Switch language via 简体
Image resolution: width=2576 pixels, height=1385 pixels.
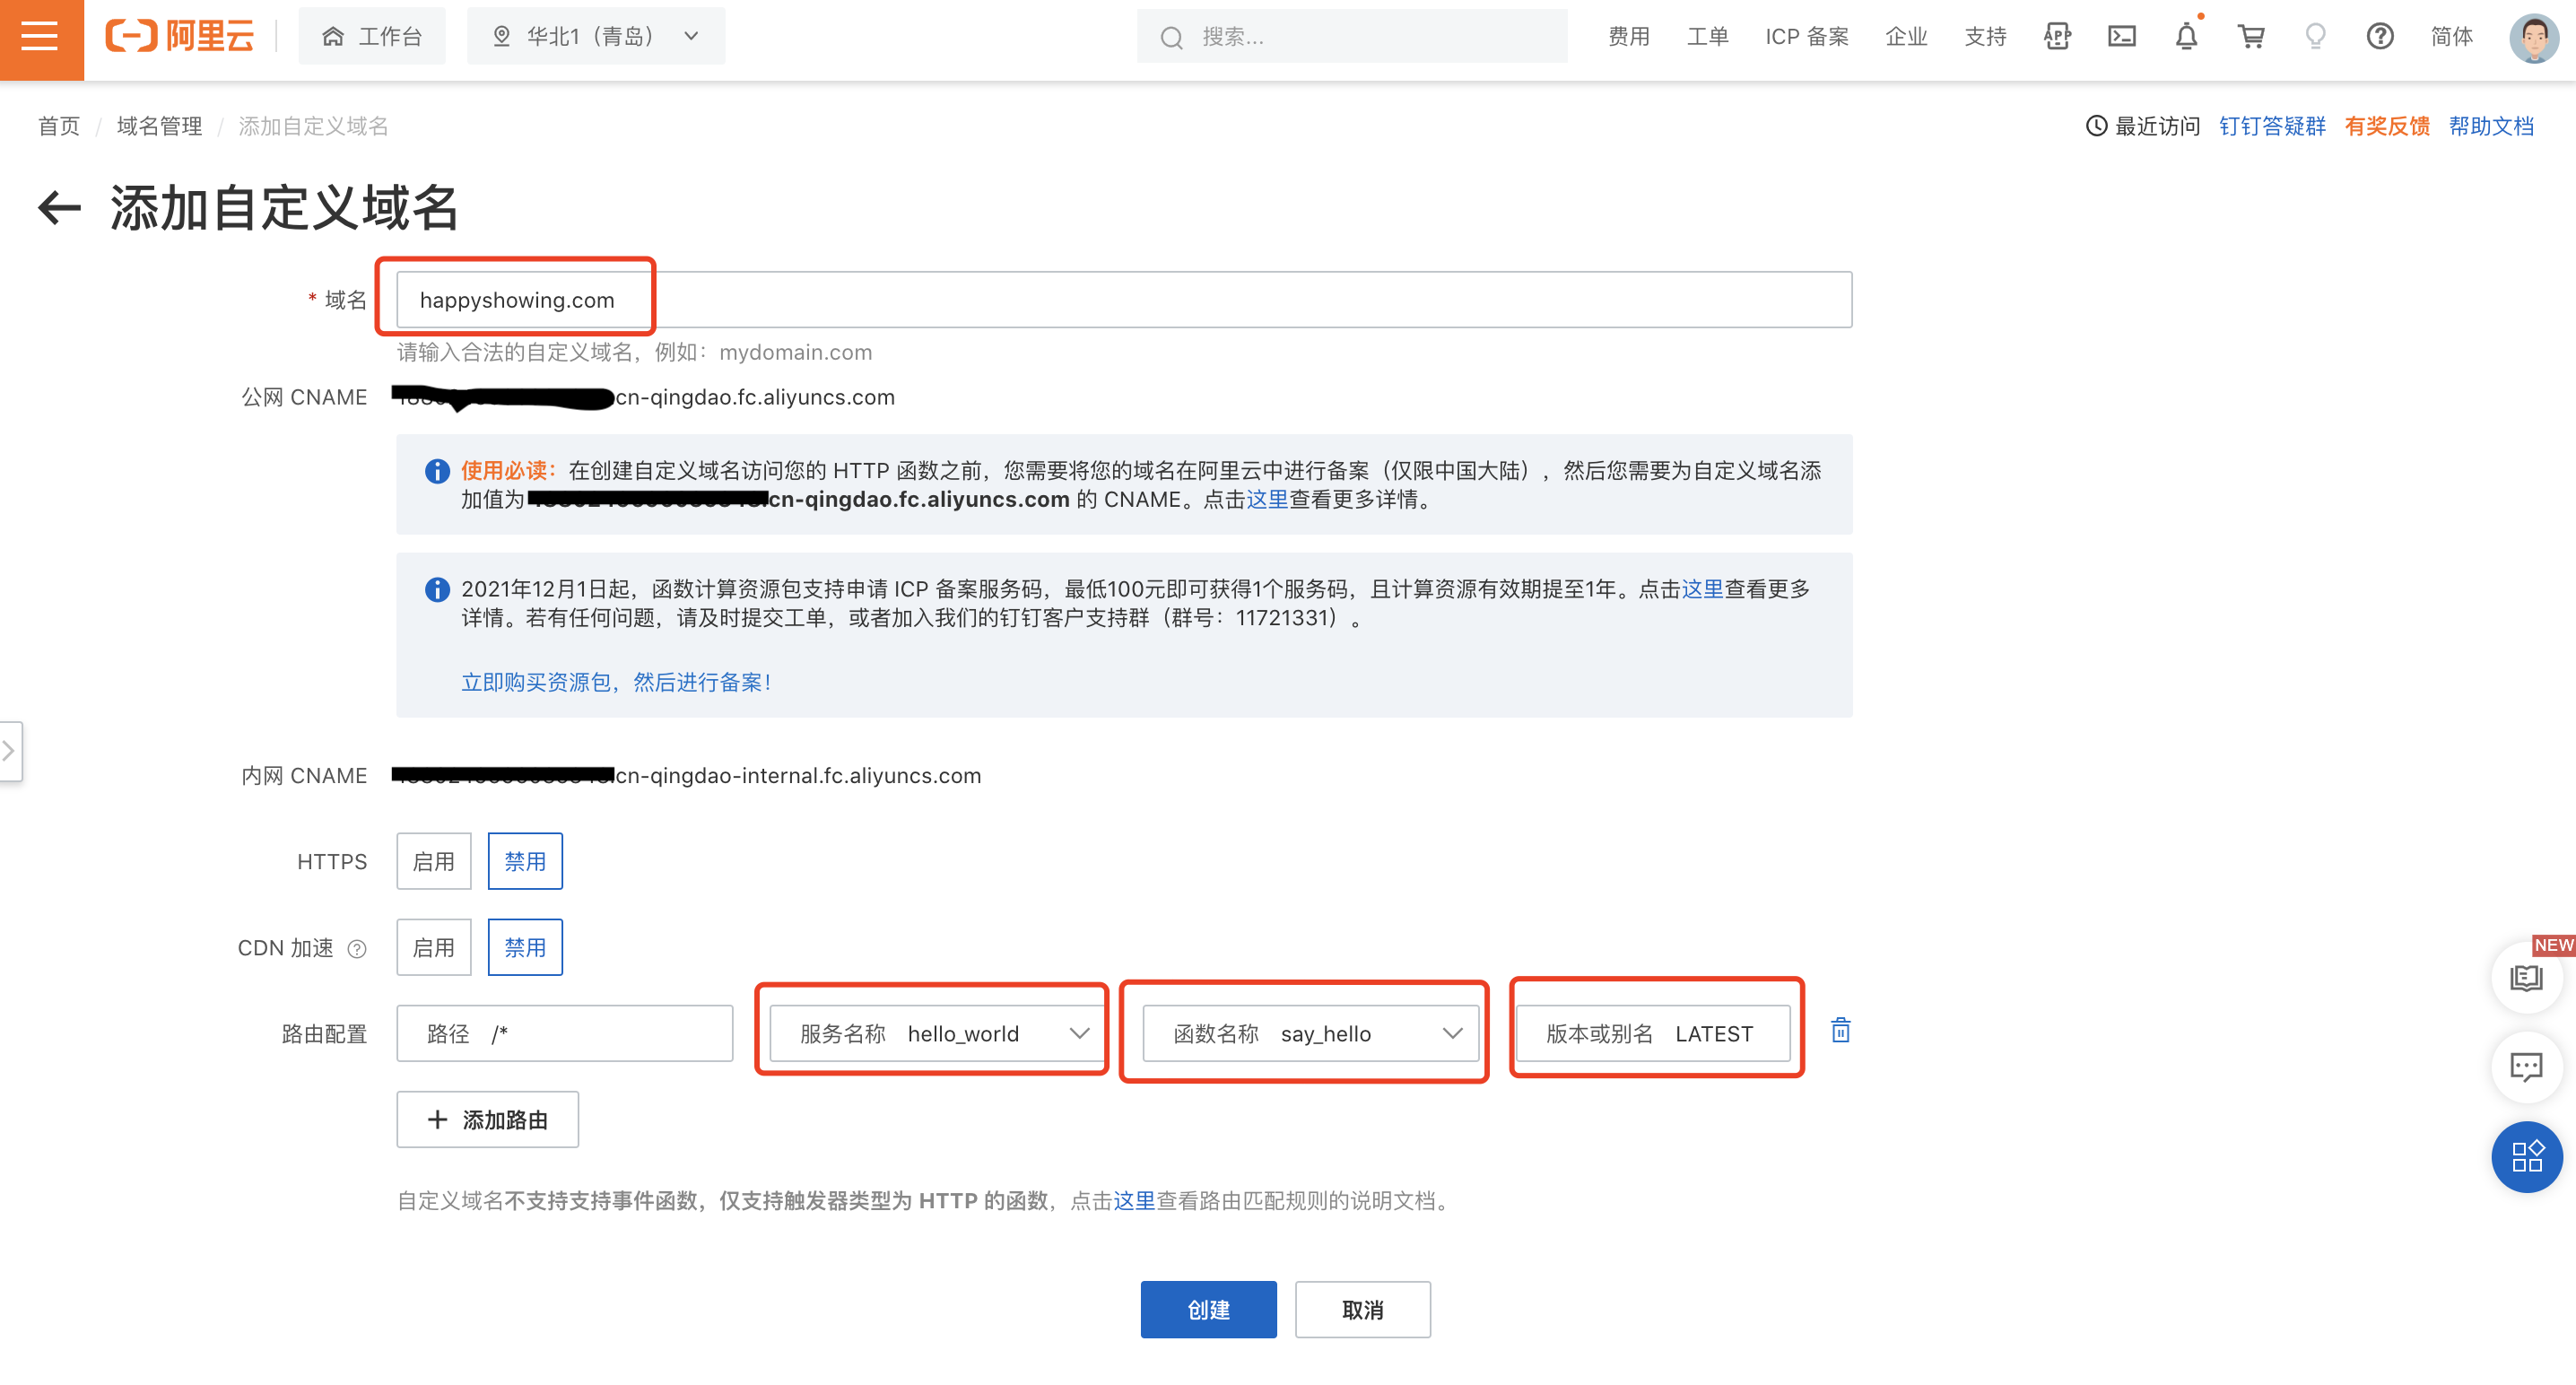coord(2451,37)
